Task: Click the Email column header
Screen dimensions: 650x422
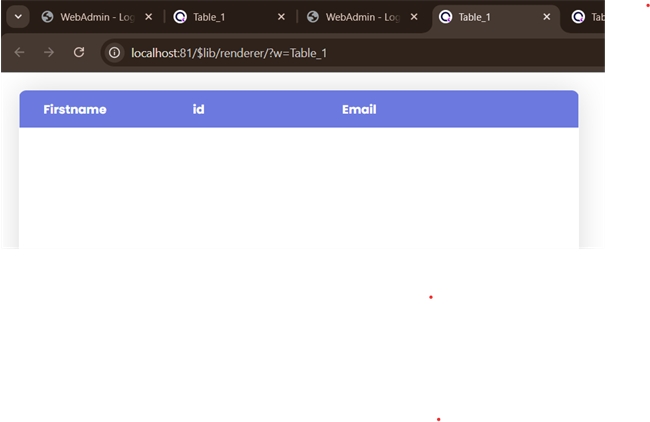Action: point(359,109)
